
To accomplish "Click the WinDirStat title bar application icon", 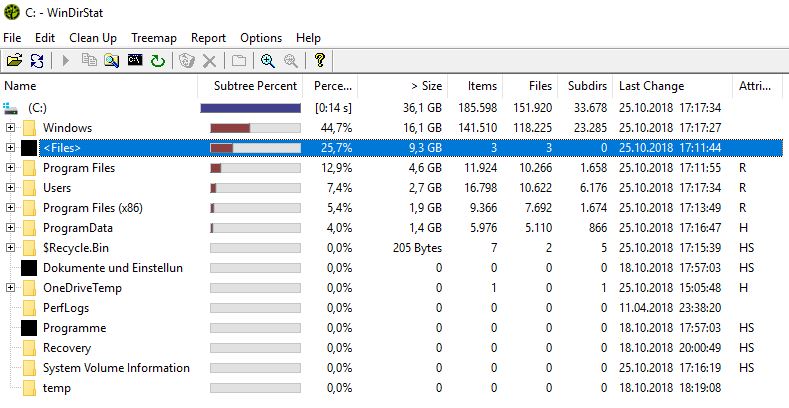I will (x=12, y=12).
